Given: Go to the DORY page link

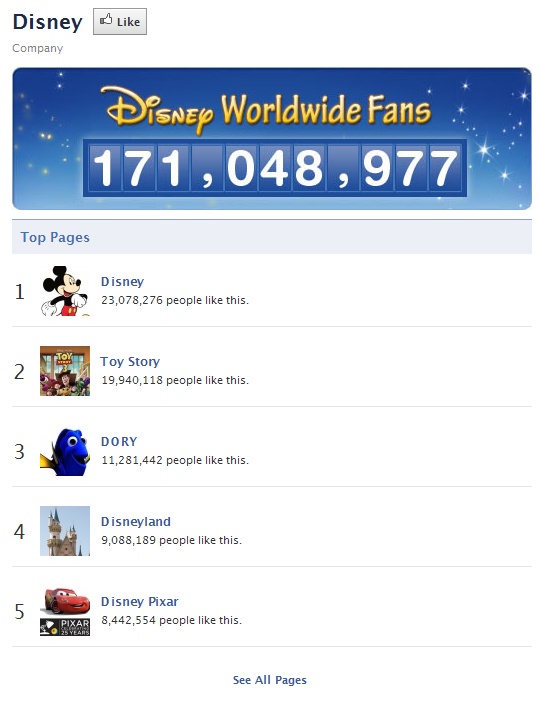Looking at the screenshot, I should click(119, 442).
